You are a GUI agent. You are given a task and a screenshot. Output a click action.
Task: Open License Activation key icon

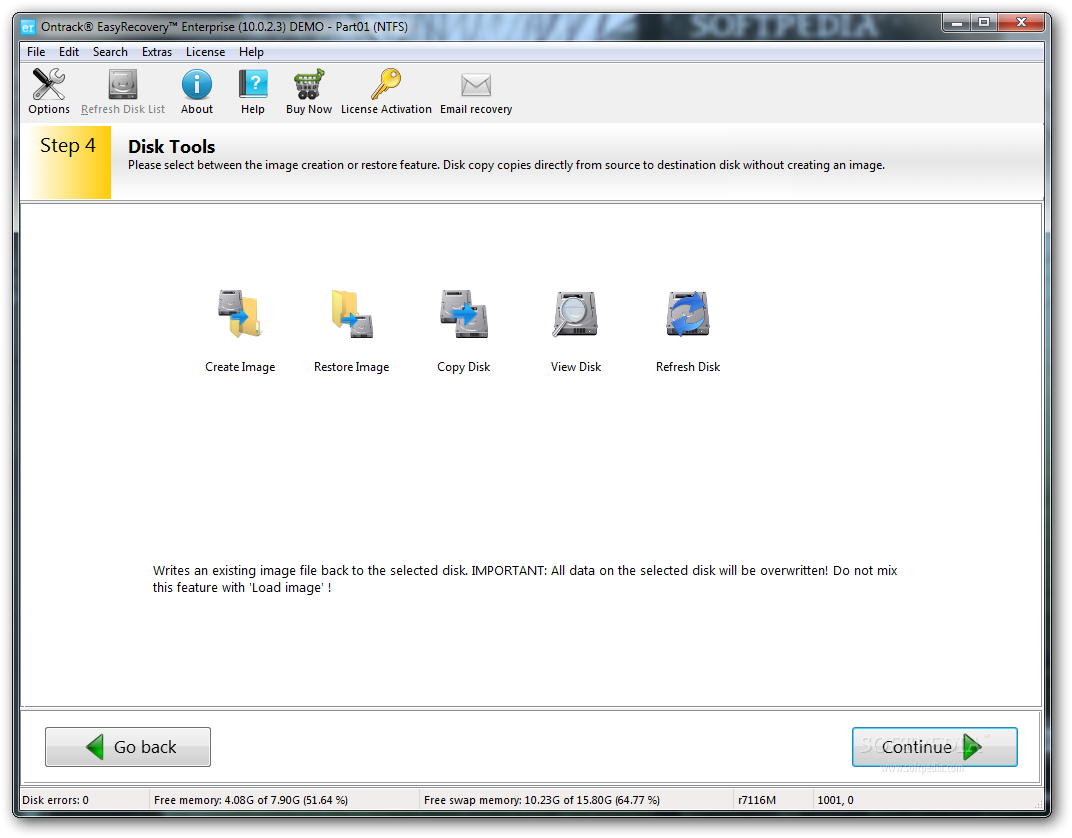coord(386,92)
